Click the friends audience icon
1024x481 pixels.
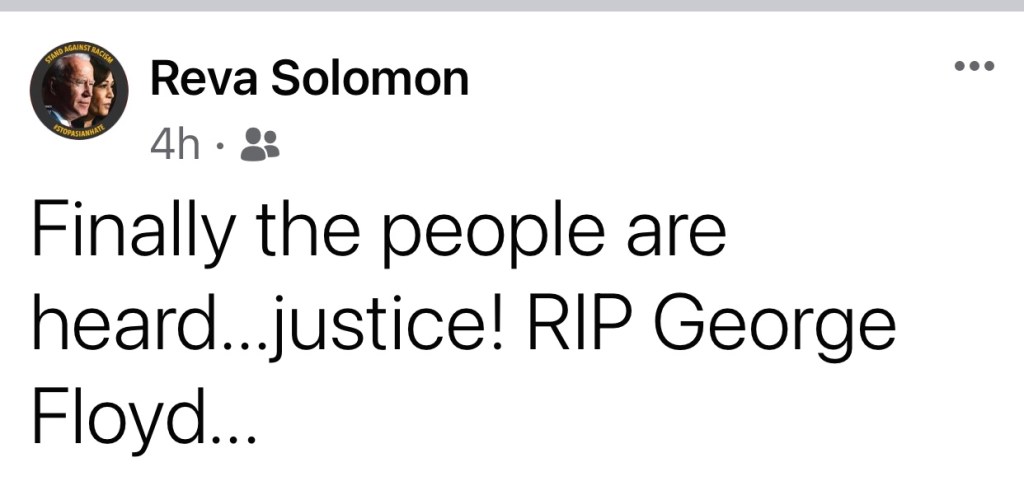(261, 146)
